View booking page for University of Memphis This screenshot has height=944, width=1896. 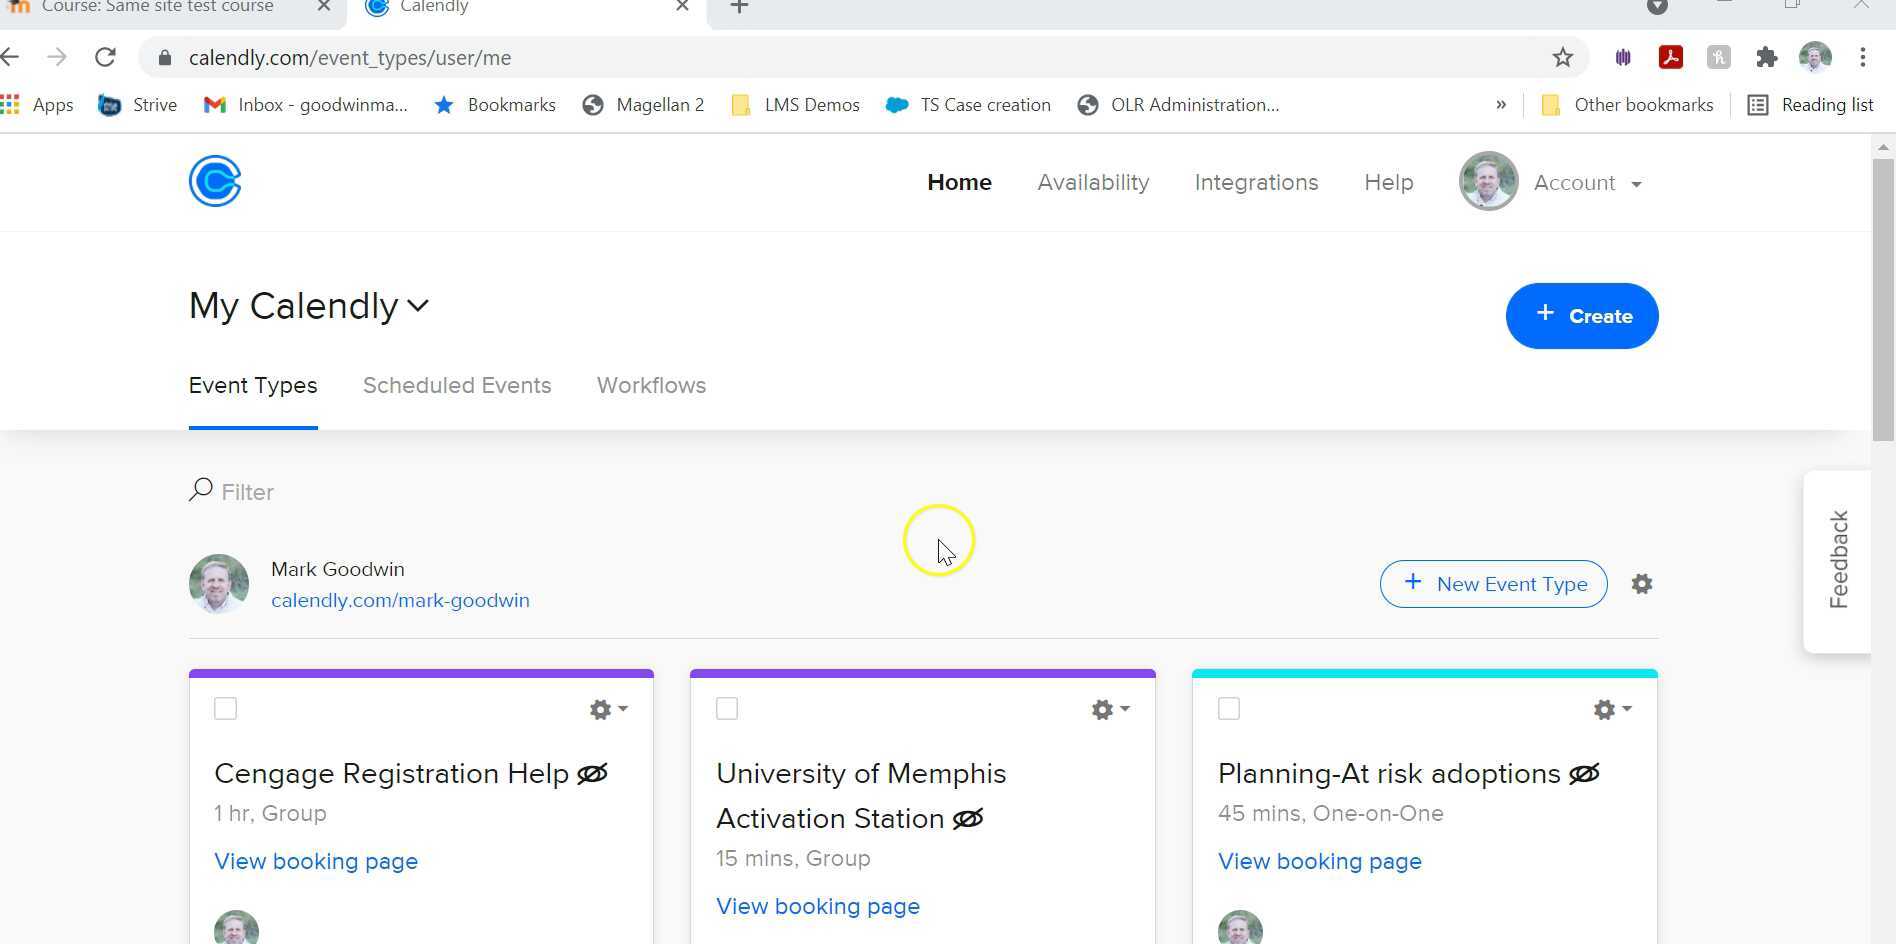coord(818,907)
